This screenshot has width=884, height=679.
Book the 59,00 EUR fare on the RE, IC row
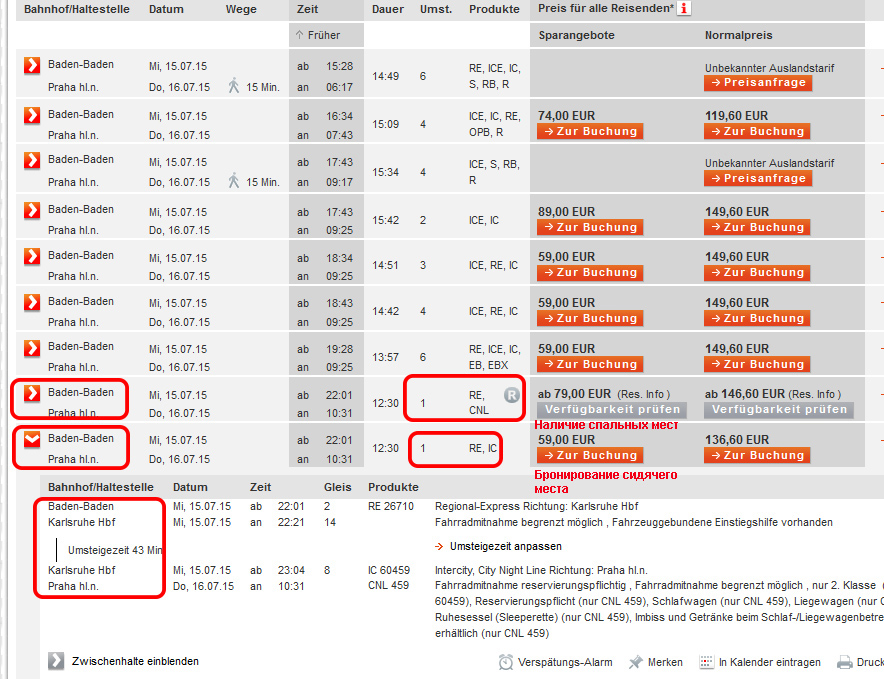pyautogui.click(x=590, y=455)
